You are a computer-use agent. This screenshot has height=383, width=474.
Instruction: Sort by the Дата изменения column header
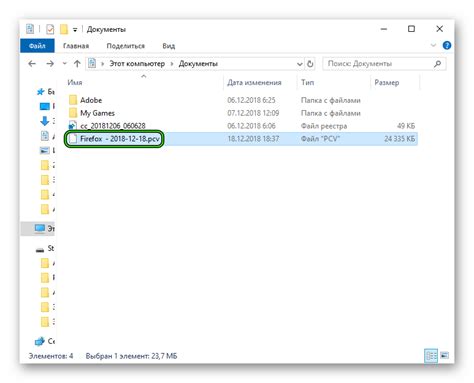click(254, 82)
